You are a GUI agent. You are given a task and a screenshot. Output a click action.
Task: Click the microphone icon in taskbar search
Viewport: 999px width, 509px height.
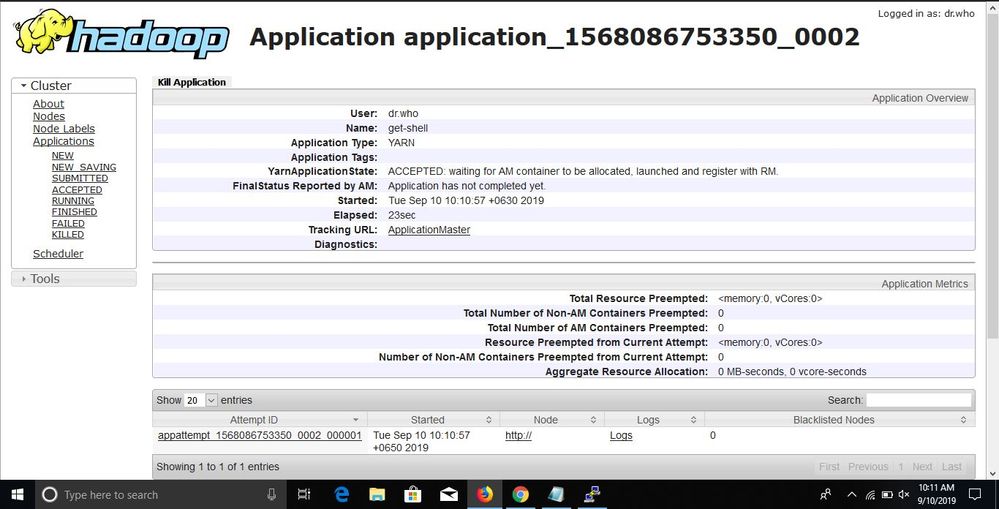click(272, 494)
